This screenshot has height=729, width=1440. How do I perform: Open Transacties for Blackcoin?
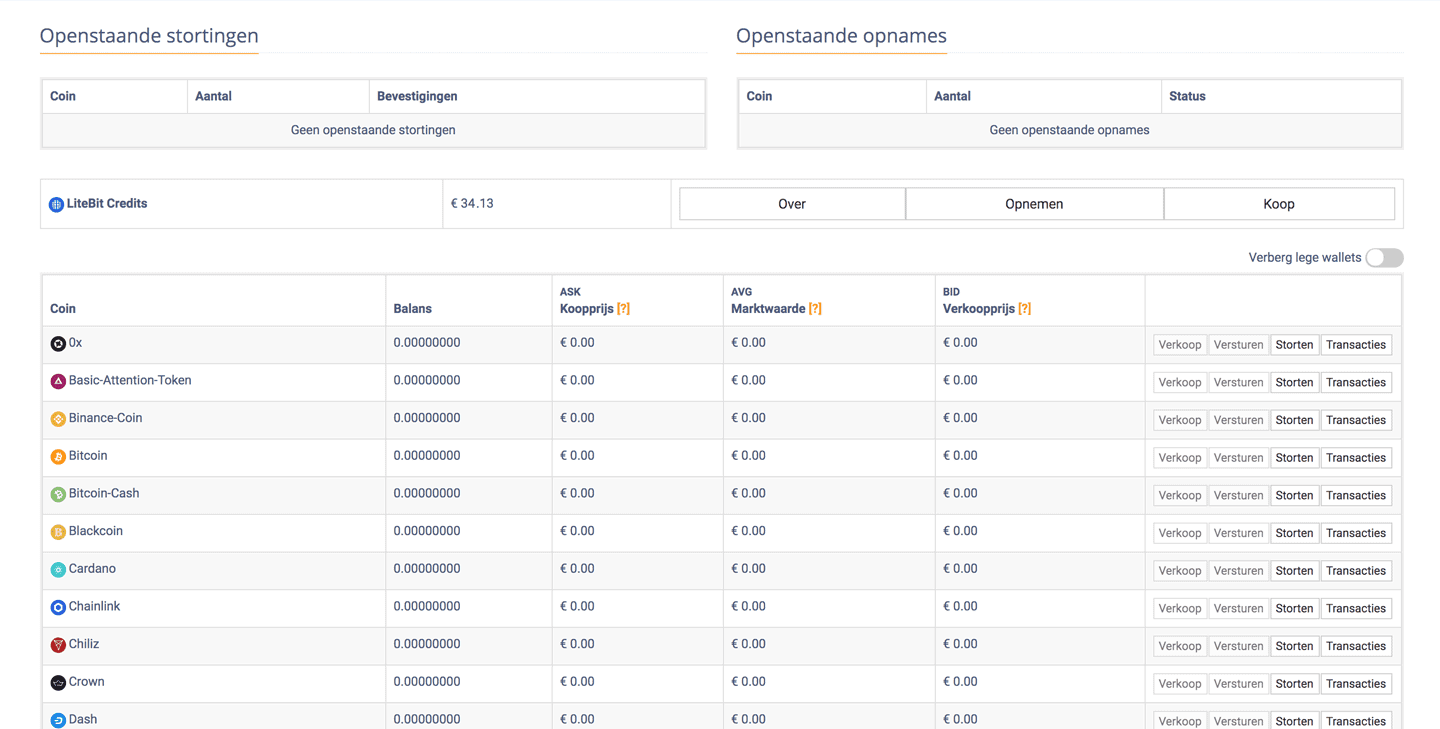coord(1356,533)
